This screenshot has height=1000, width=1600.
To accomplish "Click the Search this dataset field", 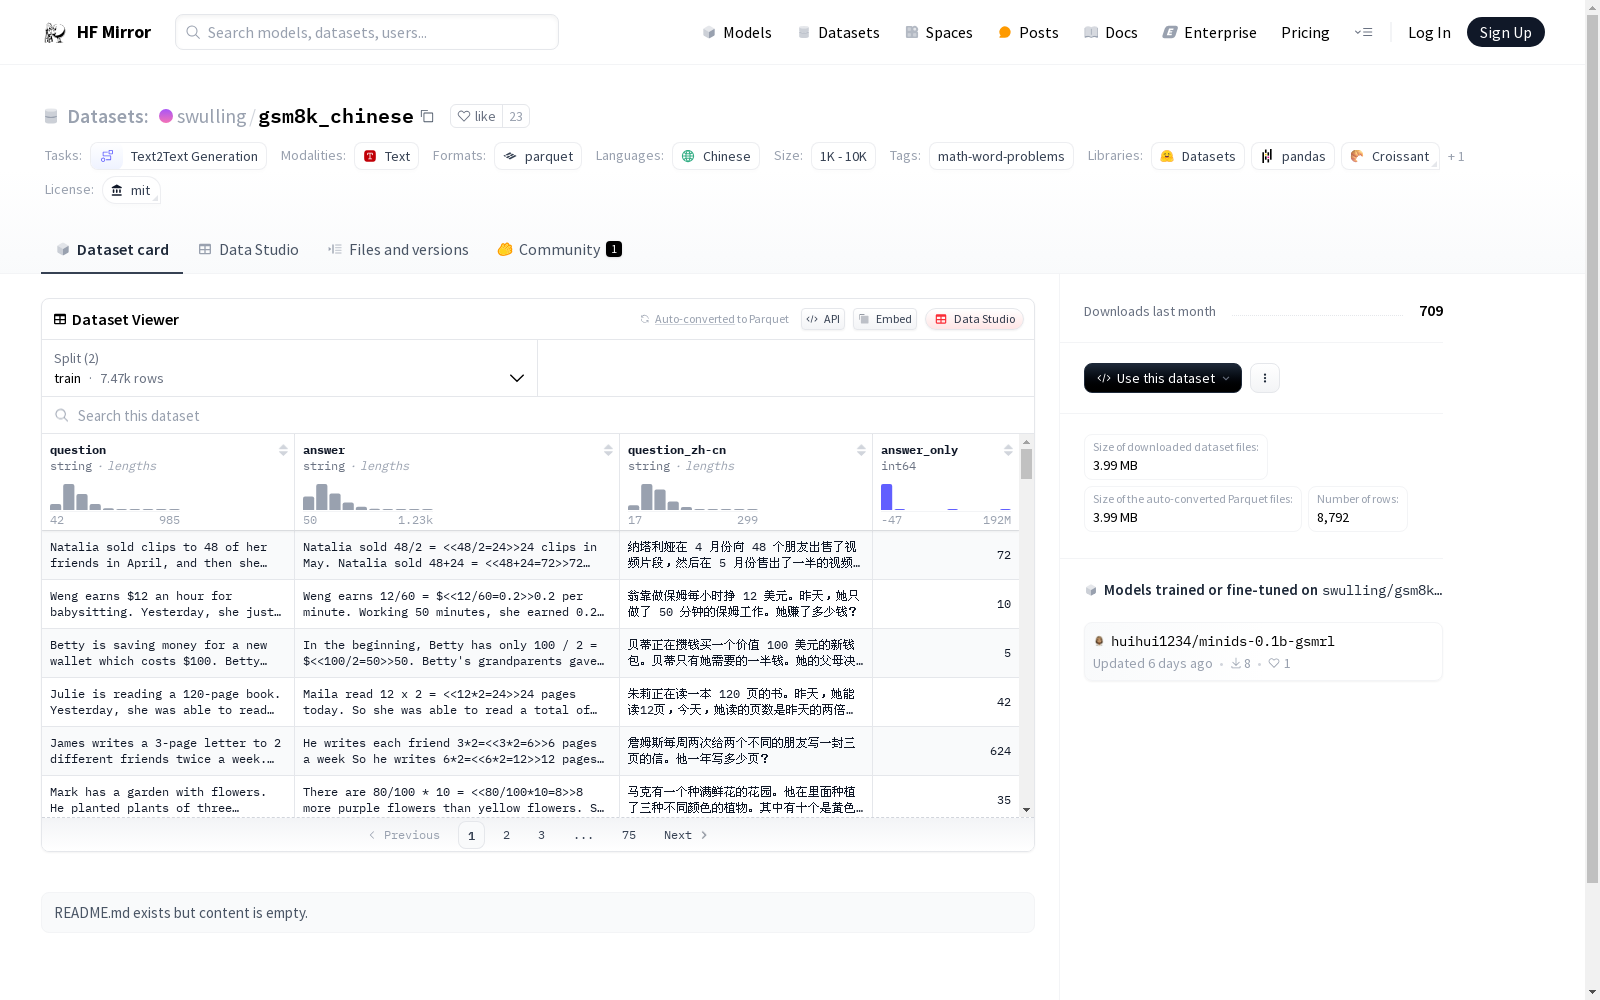I will [x=538, y=415].
